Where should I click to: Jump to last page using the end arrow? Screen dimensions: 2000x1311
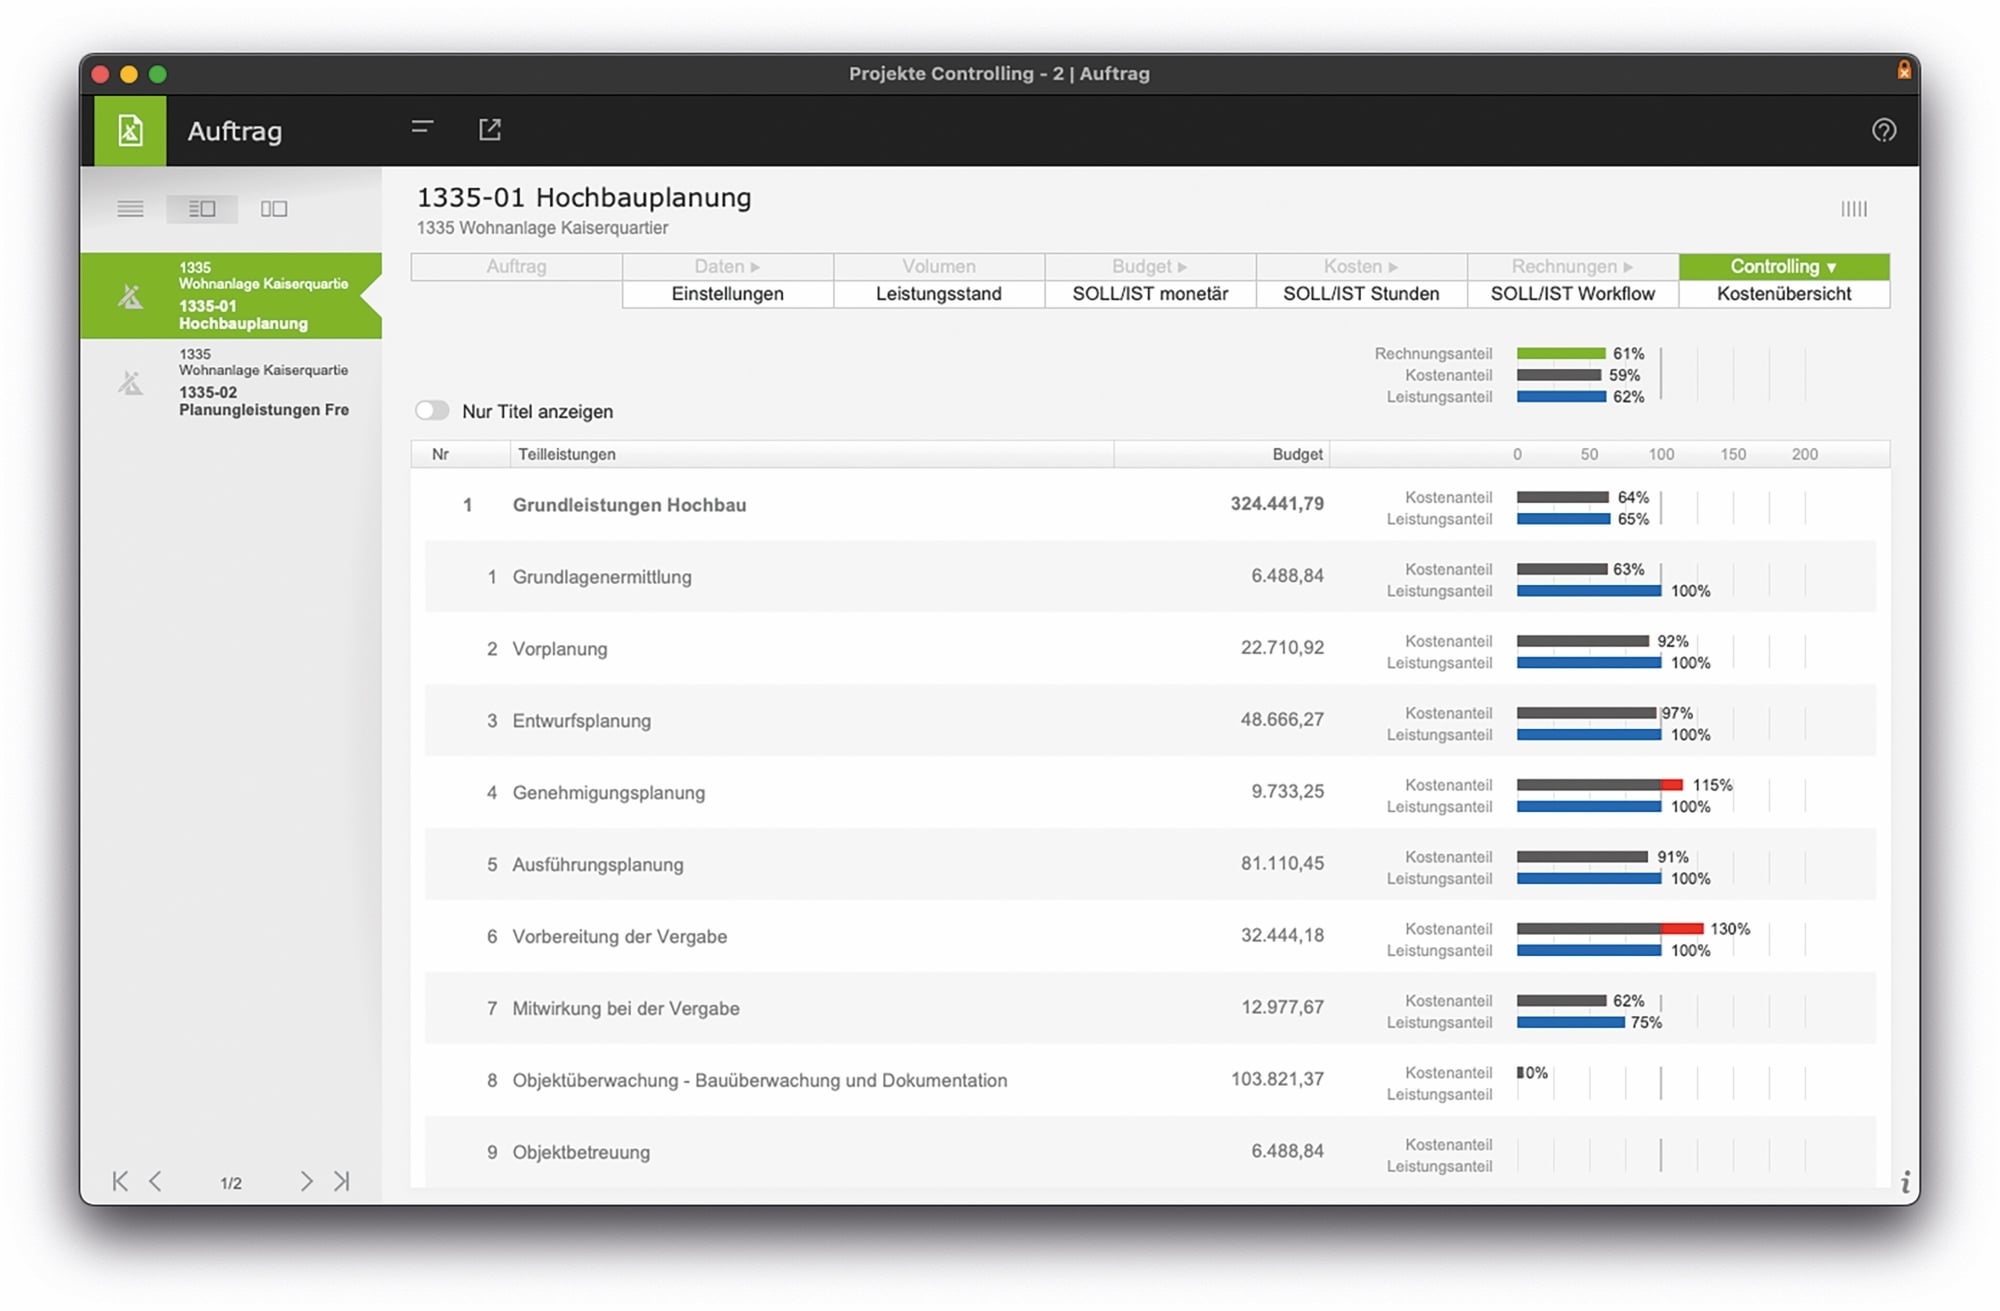pos(341,1181)
